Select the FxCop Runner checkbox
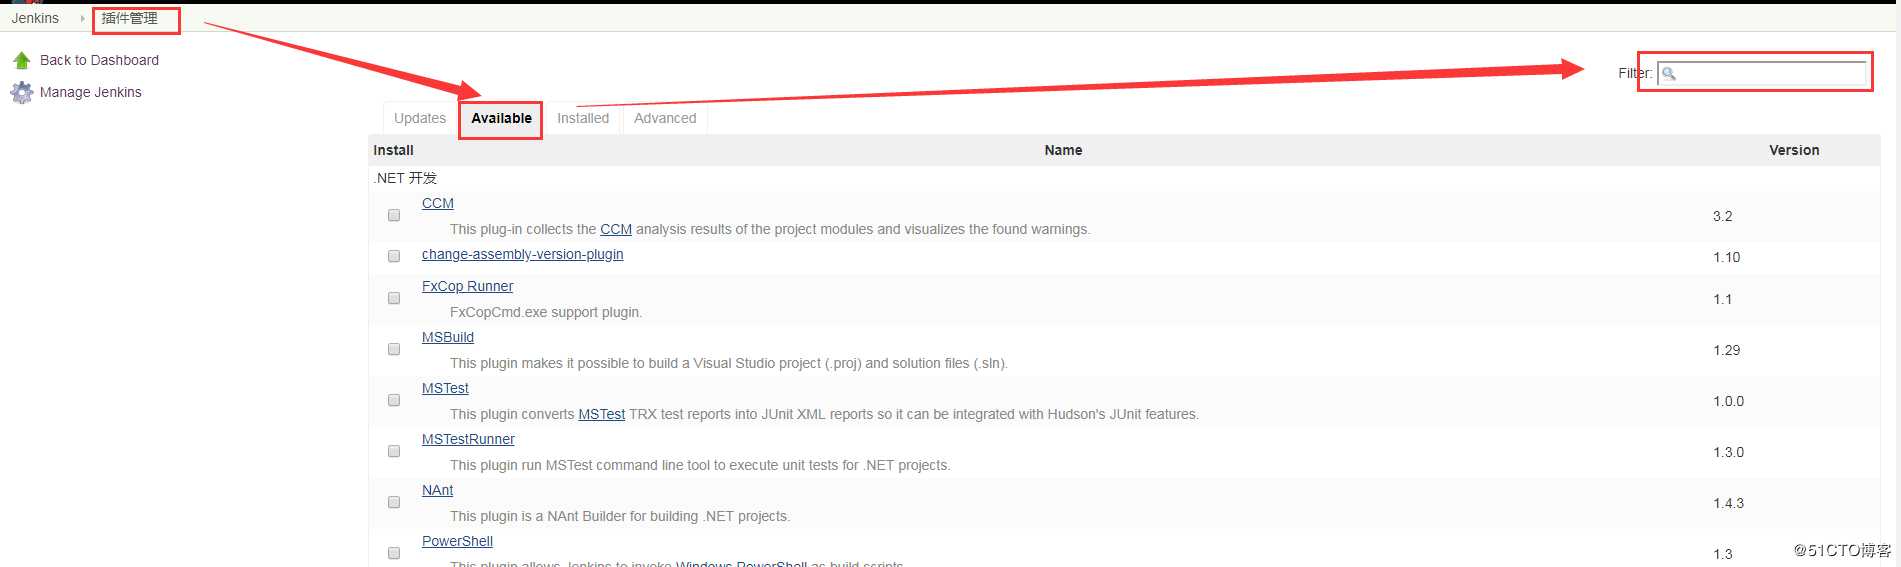Screen dimensions: 1901x567 (x=394, y=298)
